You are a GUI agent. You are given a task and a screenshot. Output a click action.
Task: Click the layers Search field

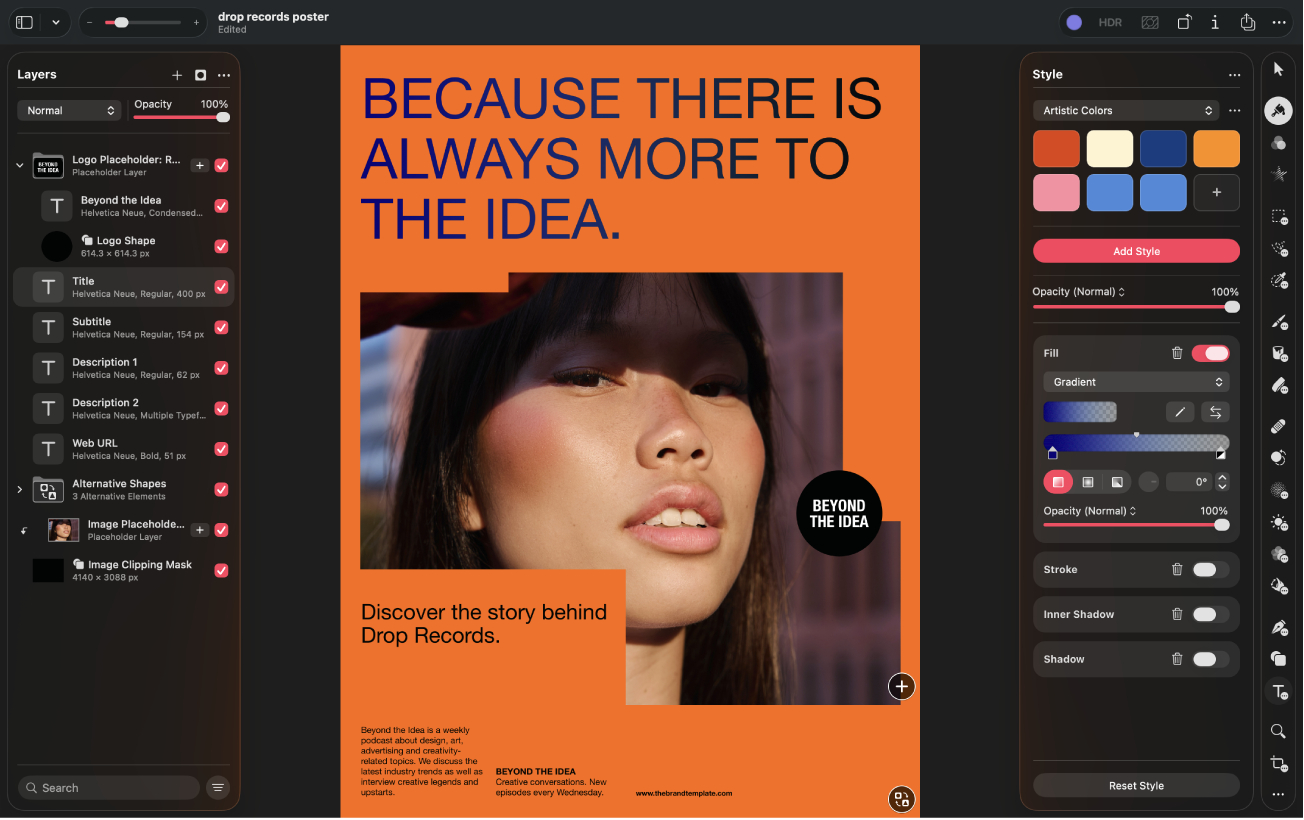click(x=108, y=788)
